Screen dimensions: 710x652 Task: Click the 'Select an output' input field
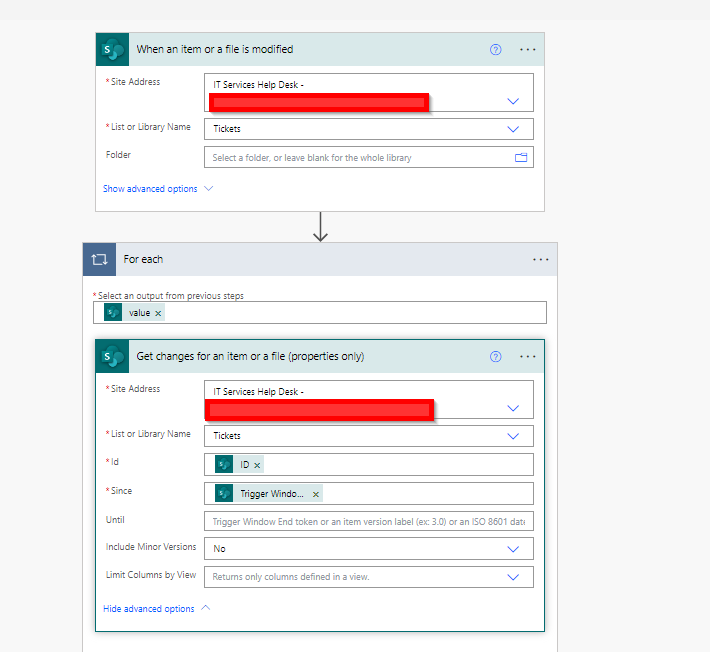[320, 313]
